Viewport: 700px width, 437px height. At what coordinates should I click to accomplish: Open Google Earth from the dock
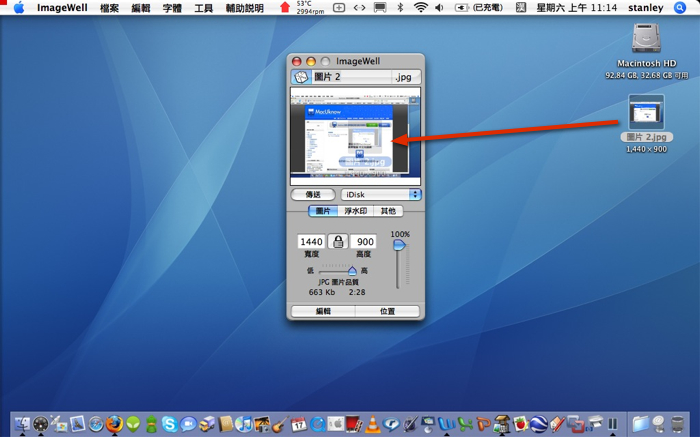pyautogui.click(x=539, y=423)
